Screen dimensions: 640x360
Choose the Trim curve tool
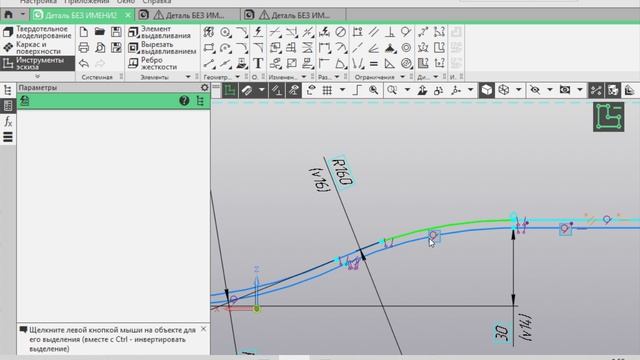(x=275, y=32)
